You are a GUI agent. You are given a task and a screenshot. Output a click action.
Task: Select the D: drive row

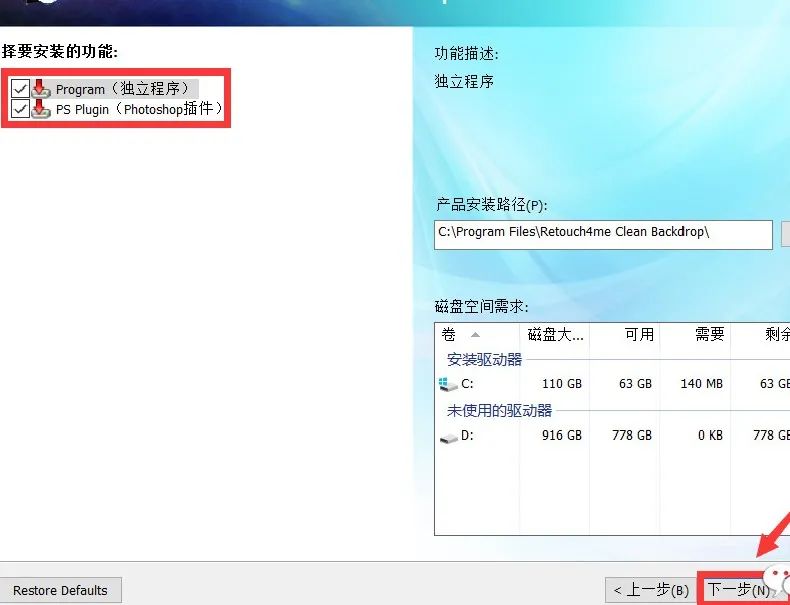[612, 435]
